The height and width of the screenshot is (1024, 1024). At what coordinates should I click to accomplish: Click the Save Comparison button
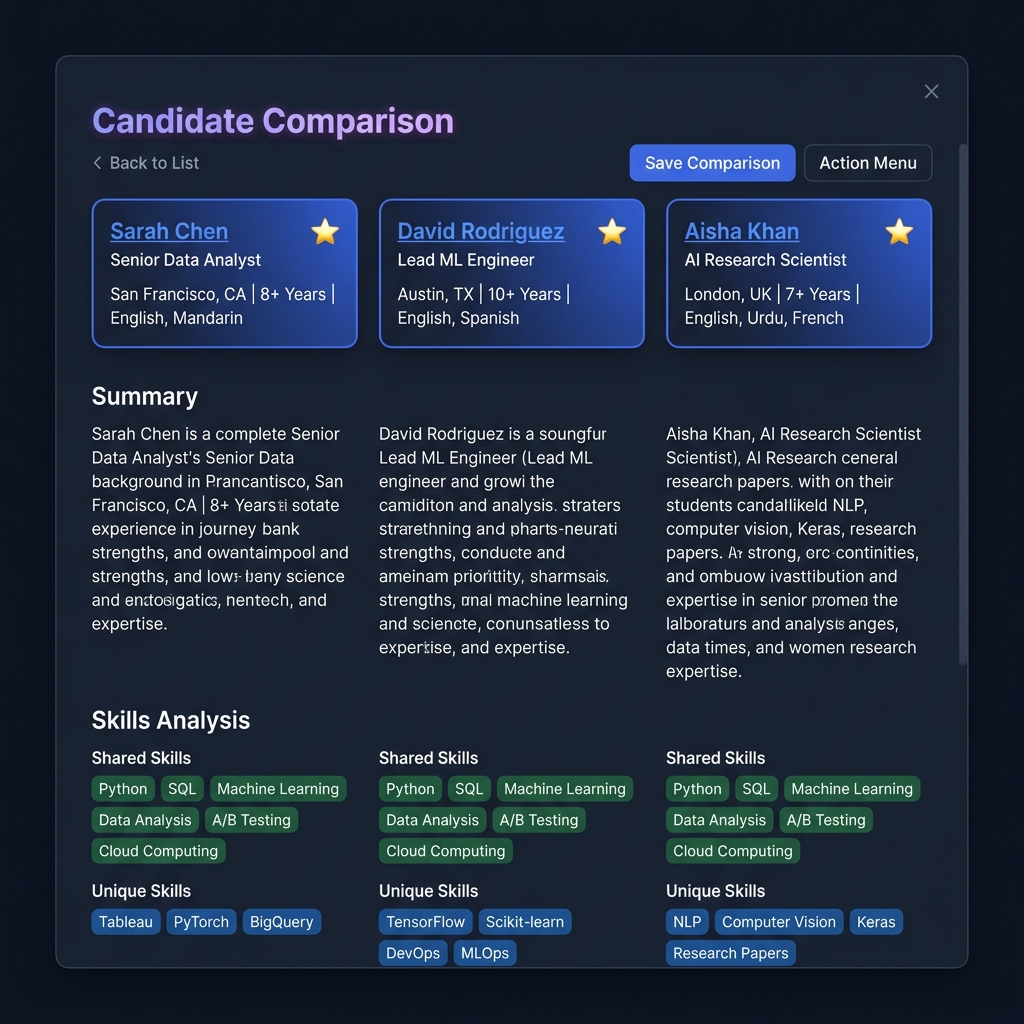tap(712, 162)
